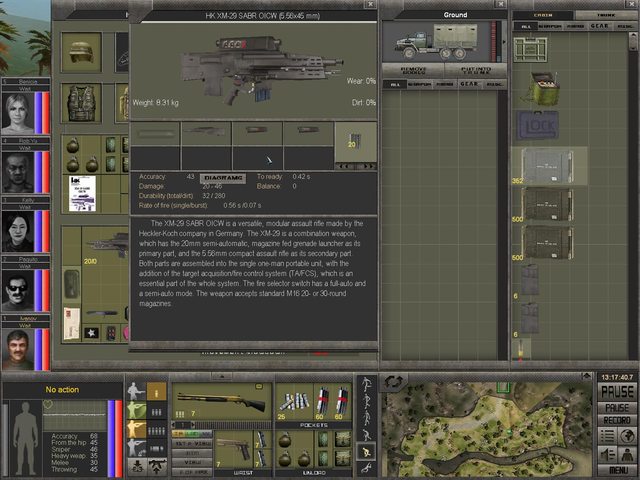Select the three-round burst fire mode
Screen dimensions: 640x480
[x=157, y=412]
